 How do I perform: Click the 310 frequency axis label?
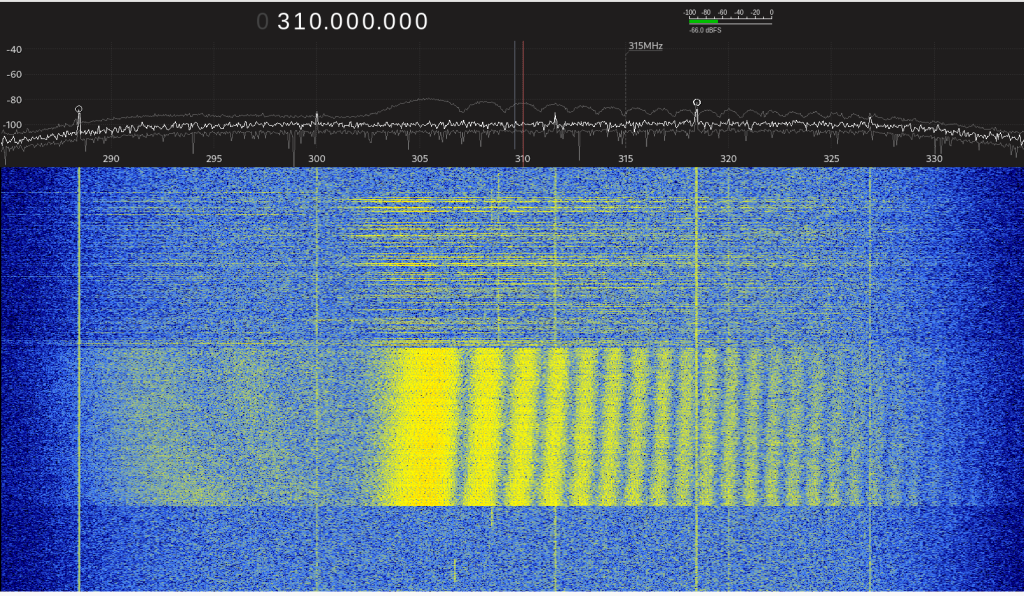click(522, 159)
